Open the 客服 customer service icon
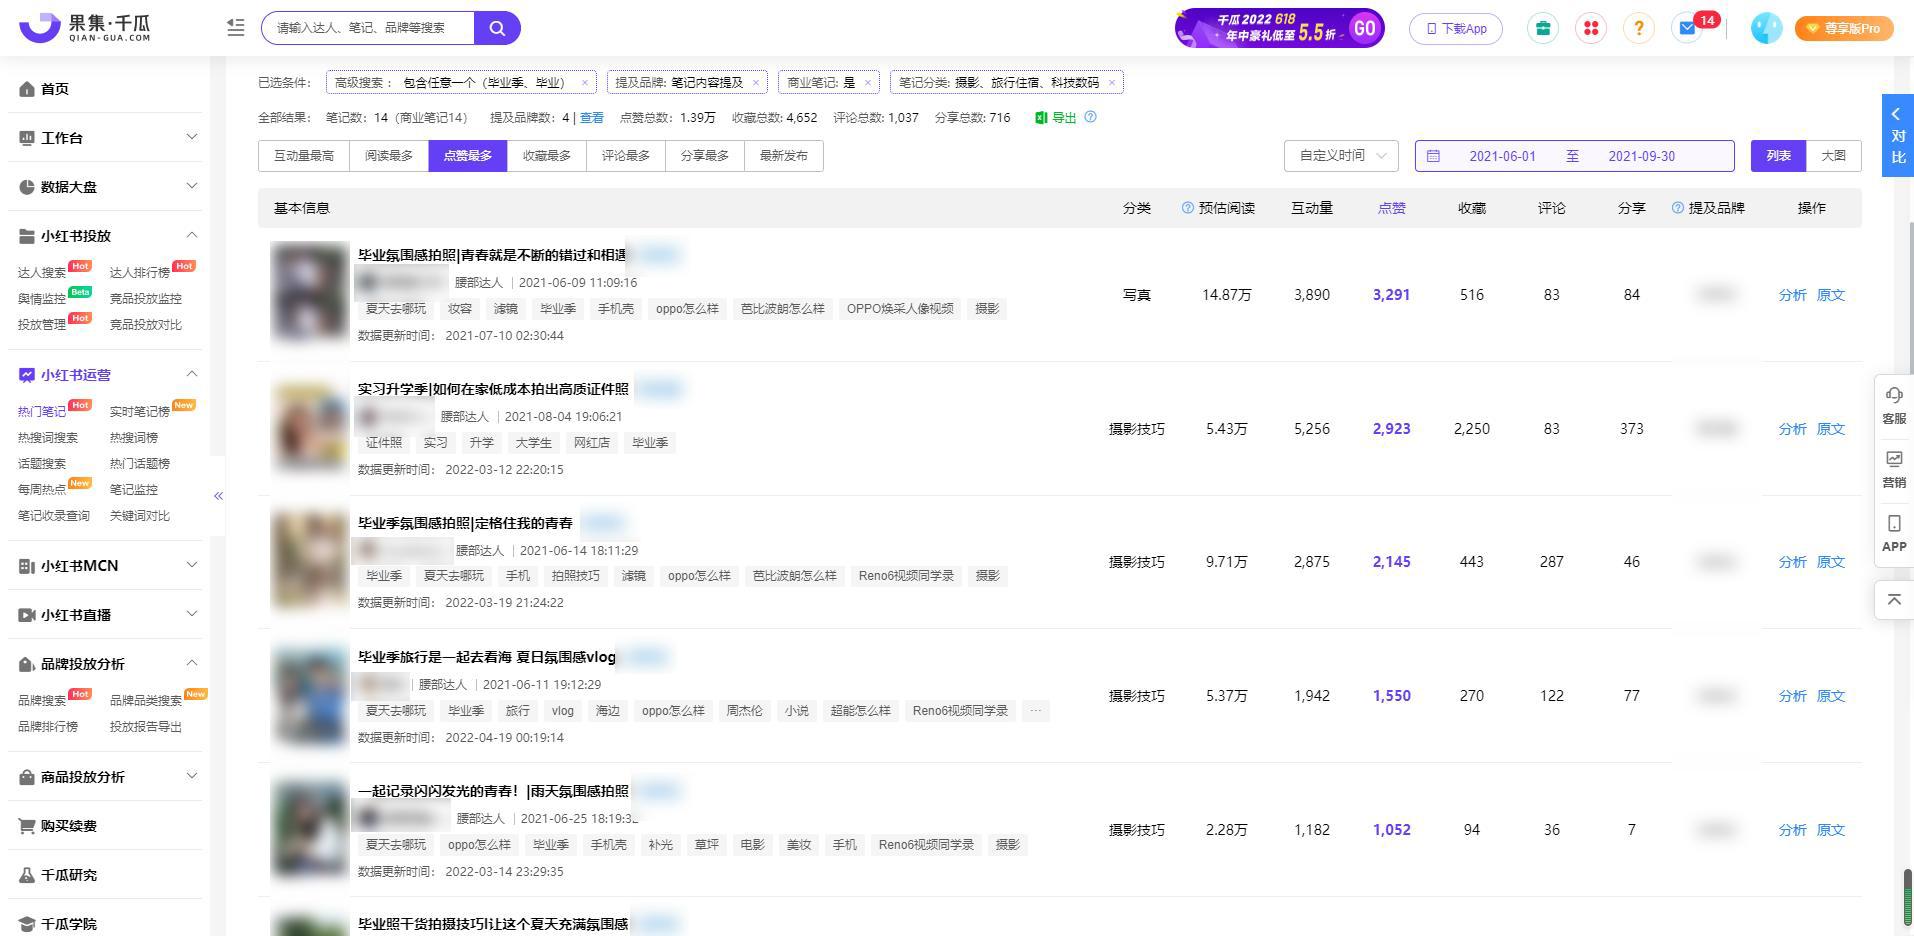This screenshot has width=1914, height=936. coord(1894,405)
